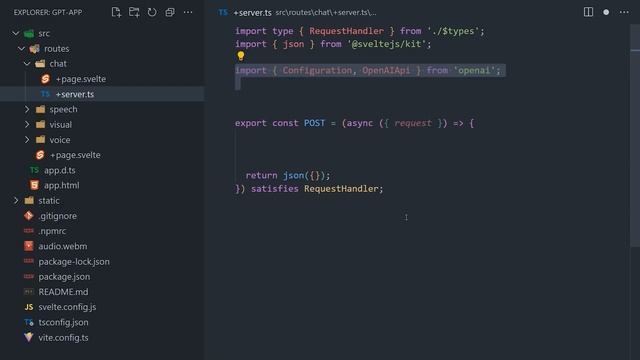Open package.json file
640x360 pixels.
click(64, 277)
